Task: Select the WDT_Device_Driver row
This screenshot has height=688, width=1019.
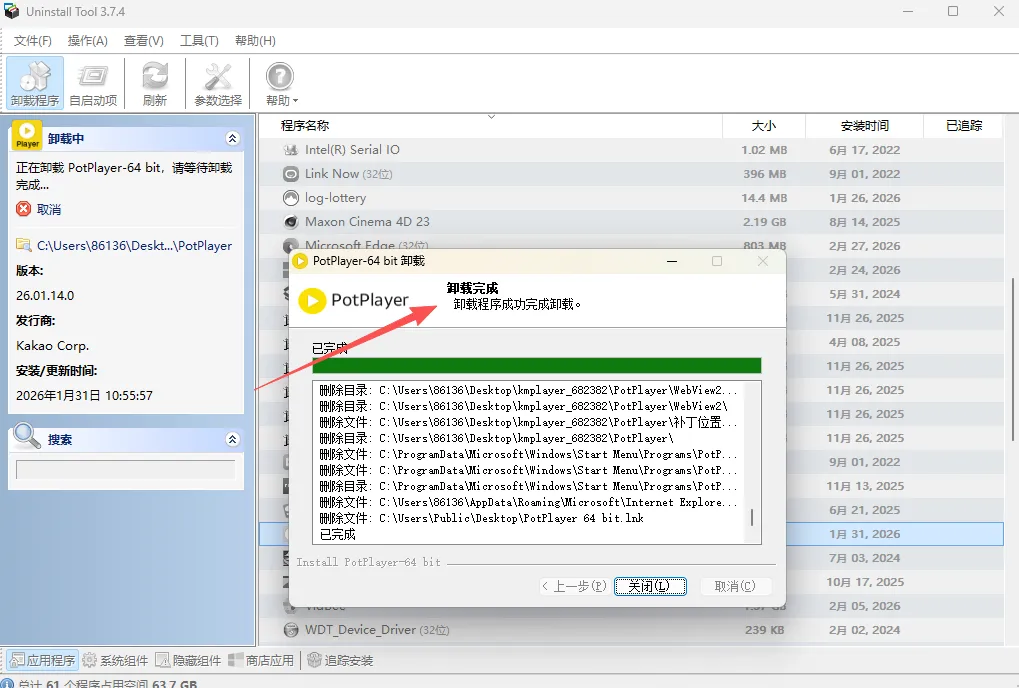Action: point(631,630)
